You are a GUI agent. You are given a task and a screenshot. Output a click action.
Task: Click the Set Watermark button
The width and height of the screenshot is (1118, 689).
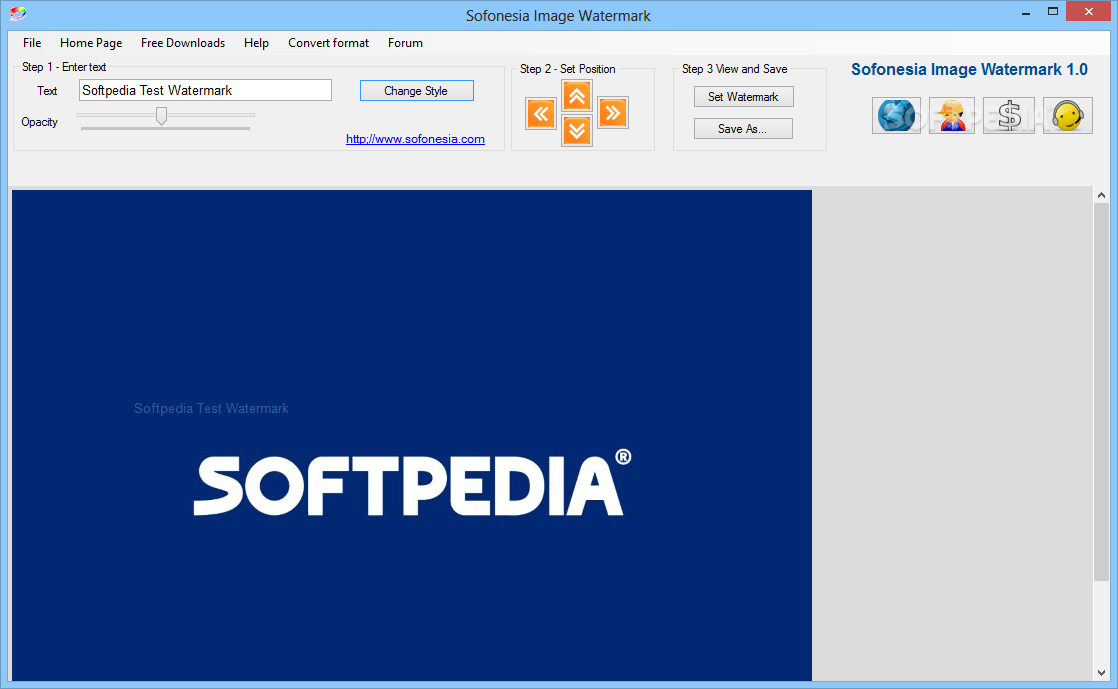coord(743,96)
